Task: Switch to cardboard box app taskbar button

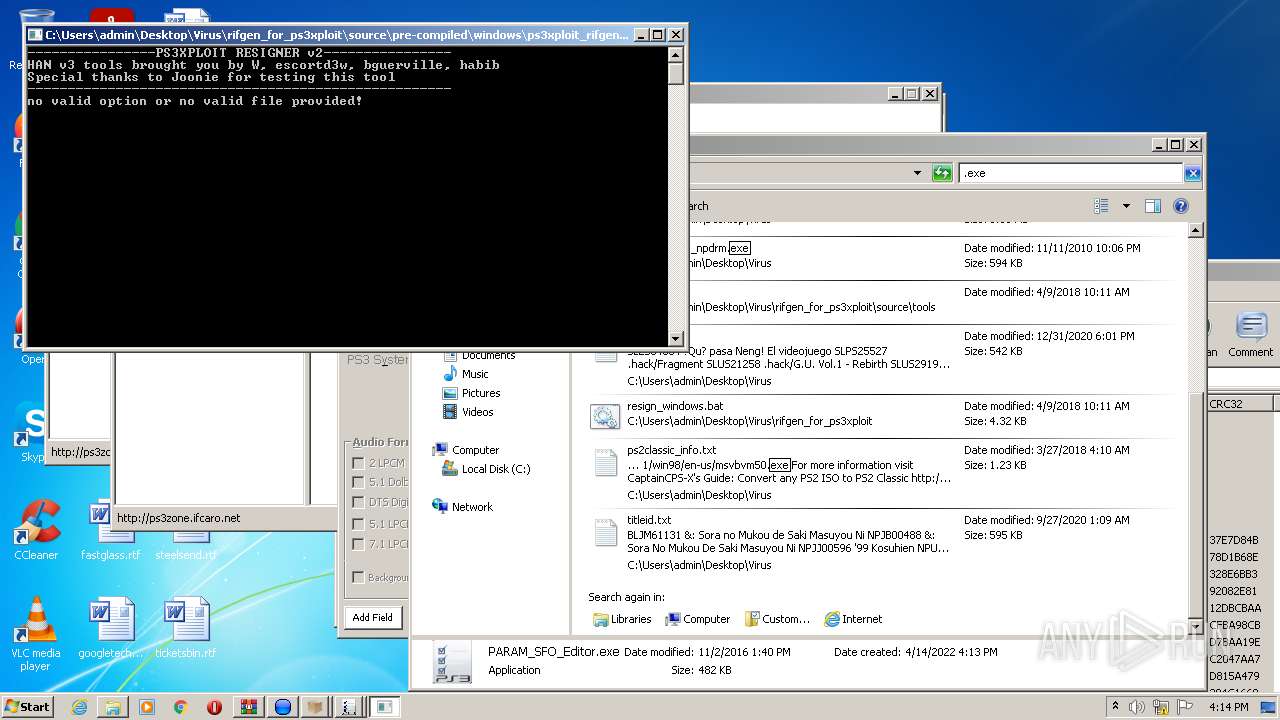Action: tap(315, 707)
